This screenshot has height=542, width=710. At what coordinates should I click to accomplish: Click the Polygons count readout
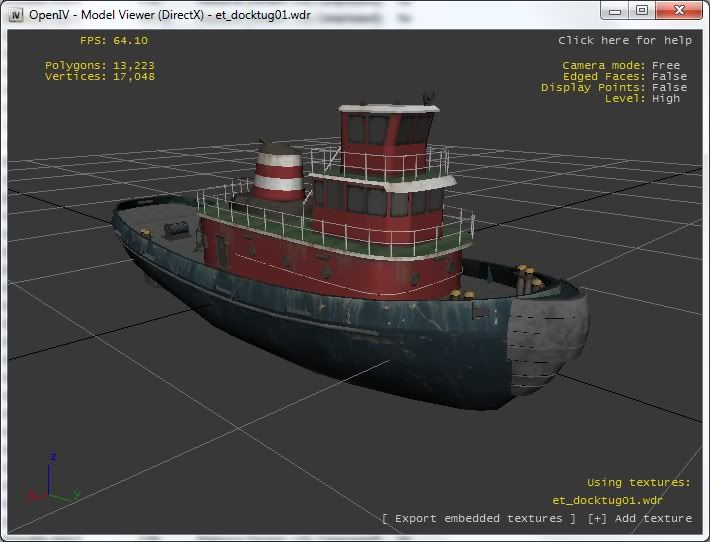point(99,65)
